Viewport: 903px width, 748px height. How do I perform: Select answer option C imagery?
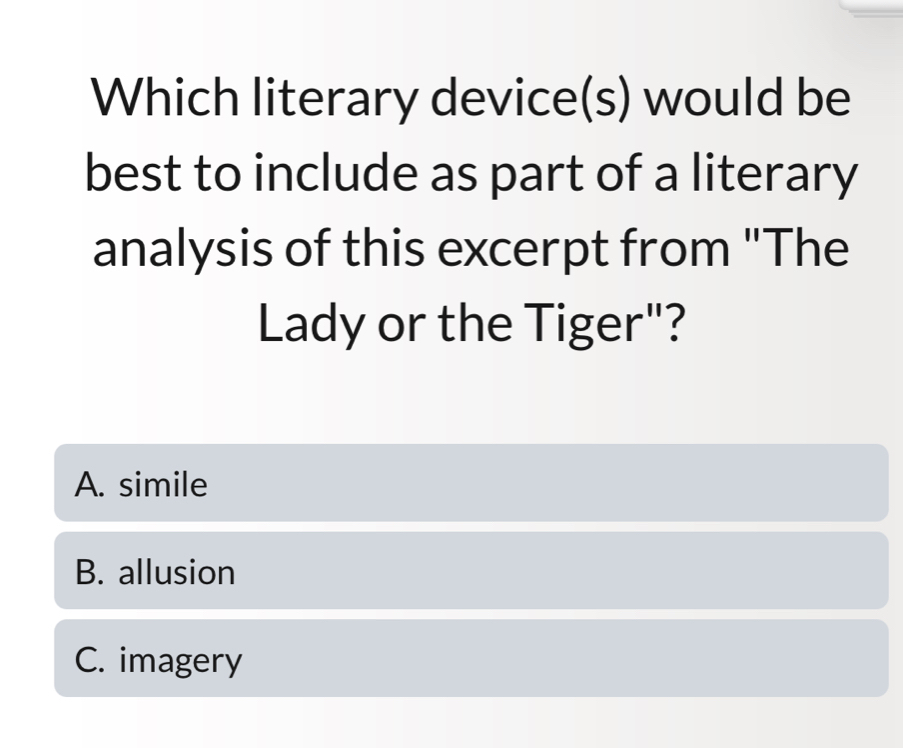pos(470,658)
